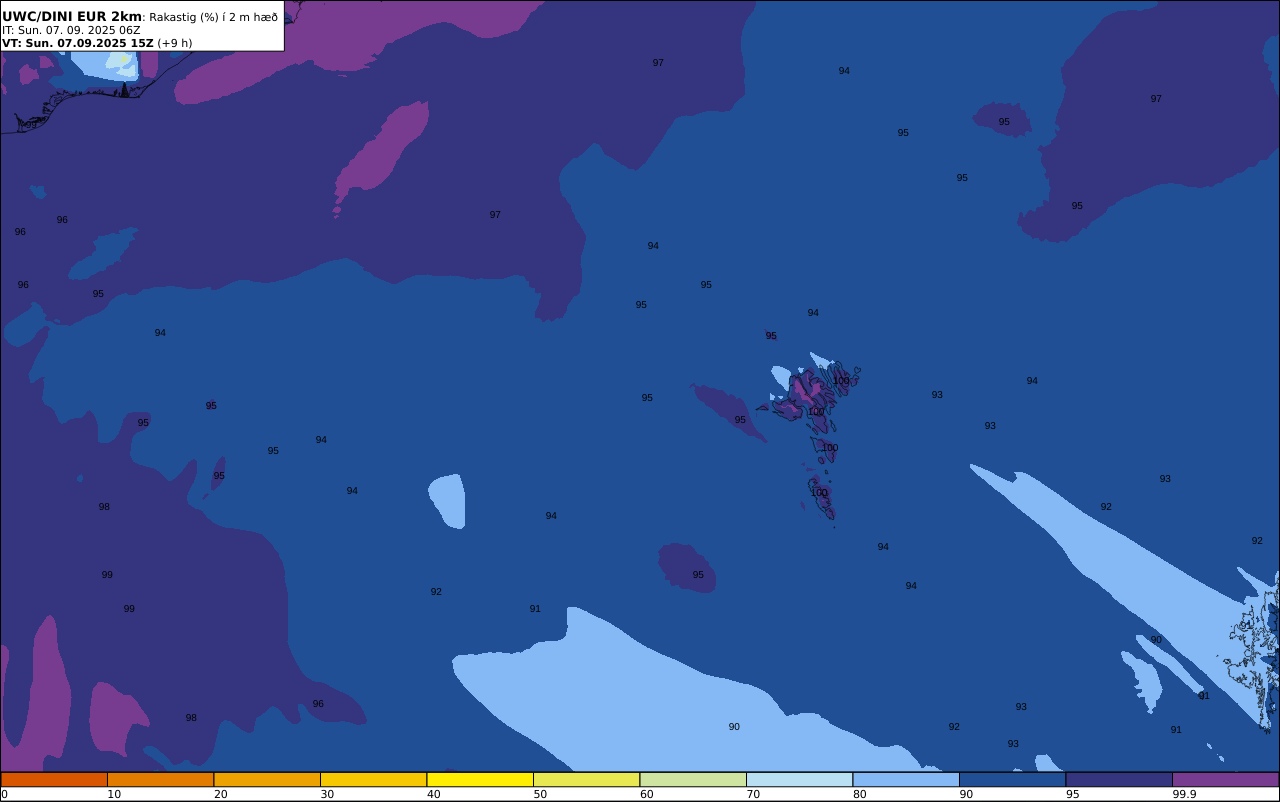Click the "70" legend scale label

pos(753,794)
